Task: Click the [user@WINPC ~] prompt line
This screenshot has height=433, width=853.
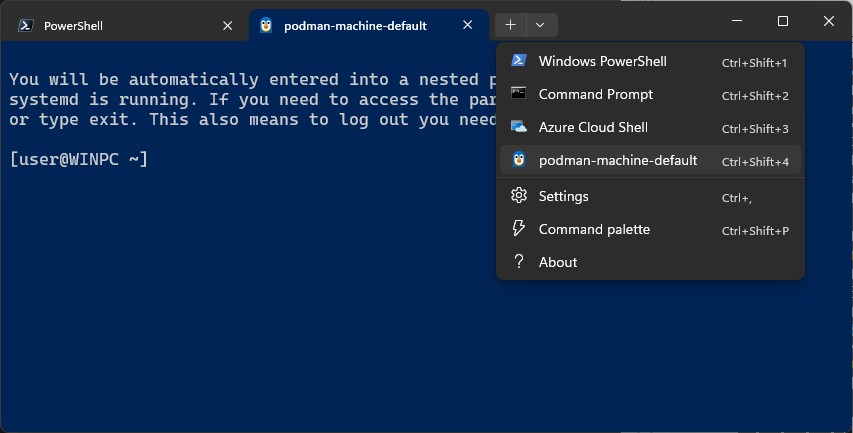Action: 79,159
